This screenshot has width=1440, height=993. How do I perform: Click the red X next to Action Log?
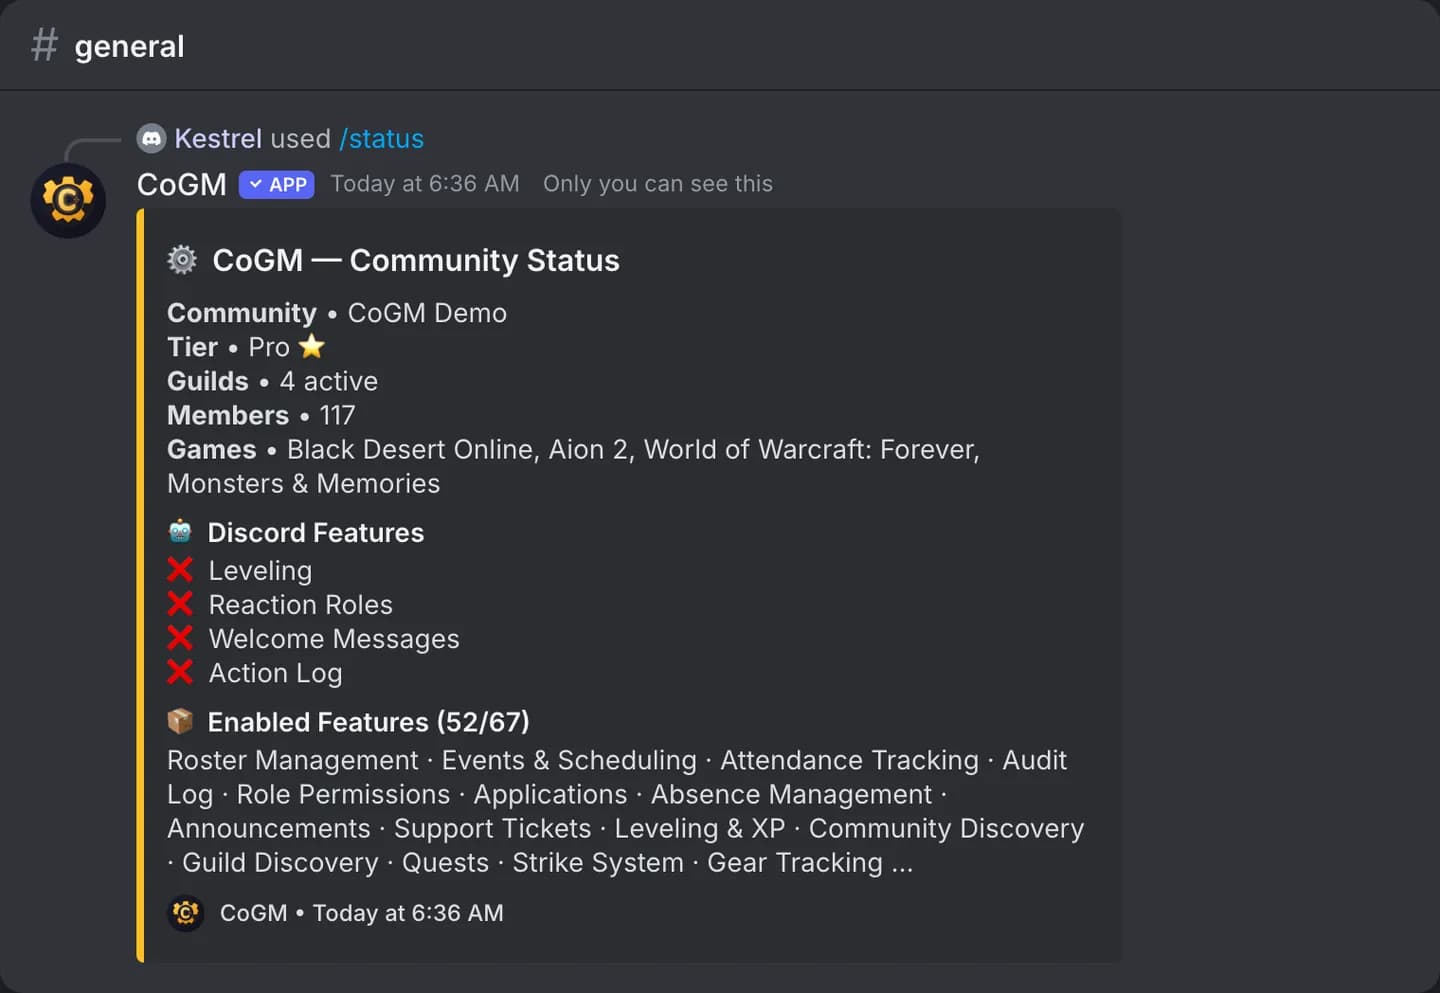pyautogui.click(x=180, y=672)
